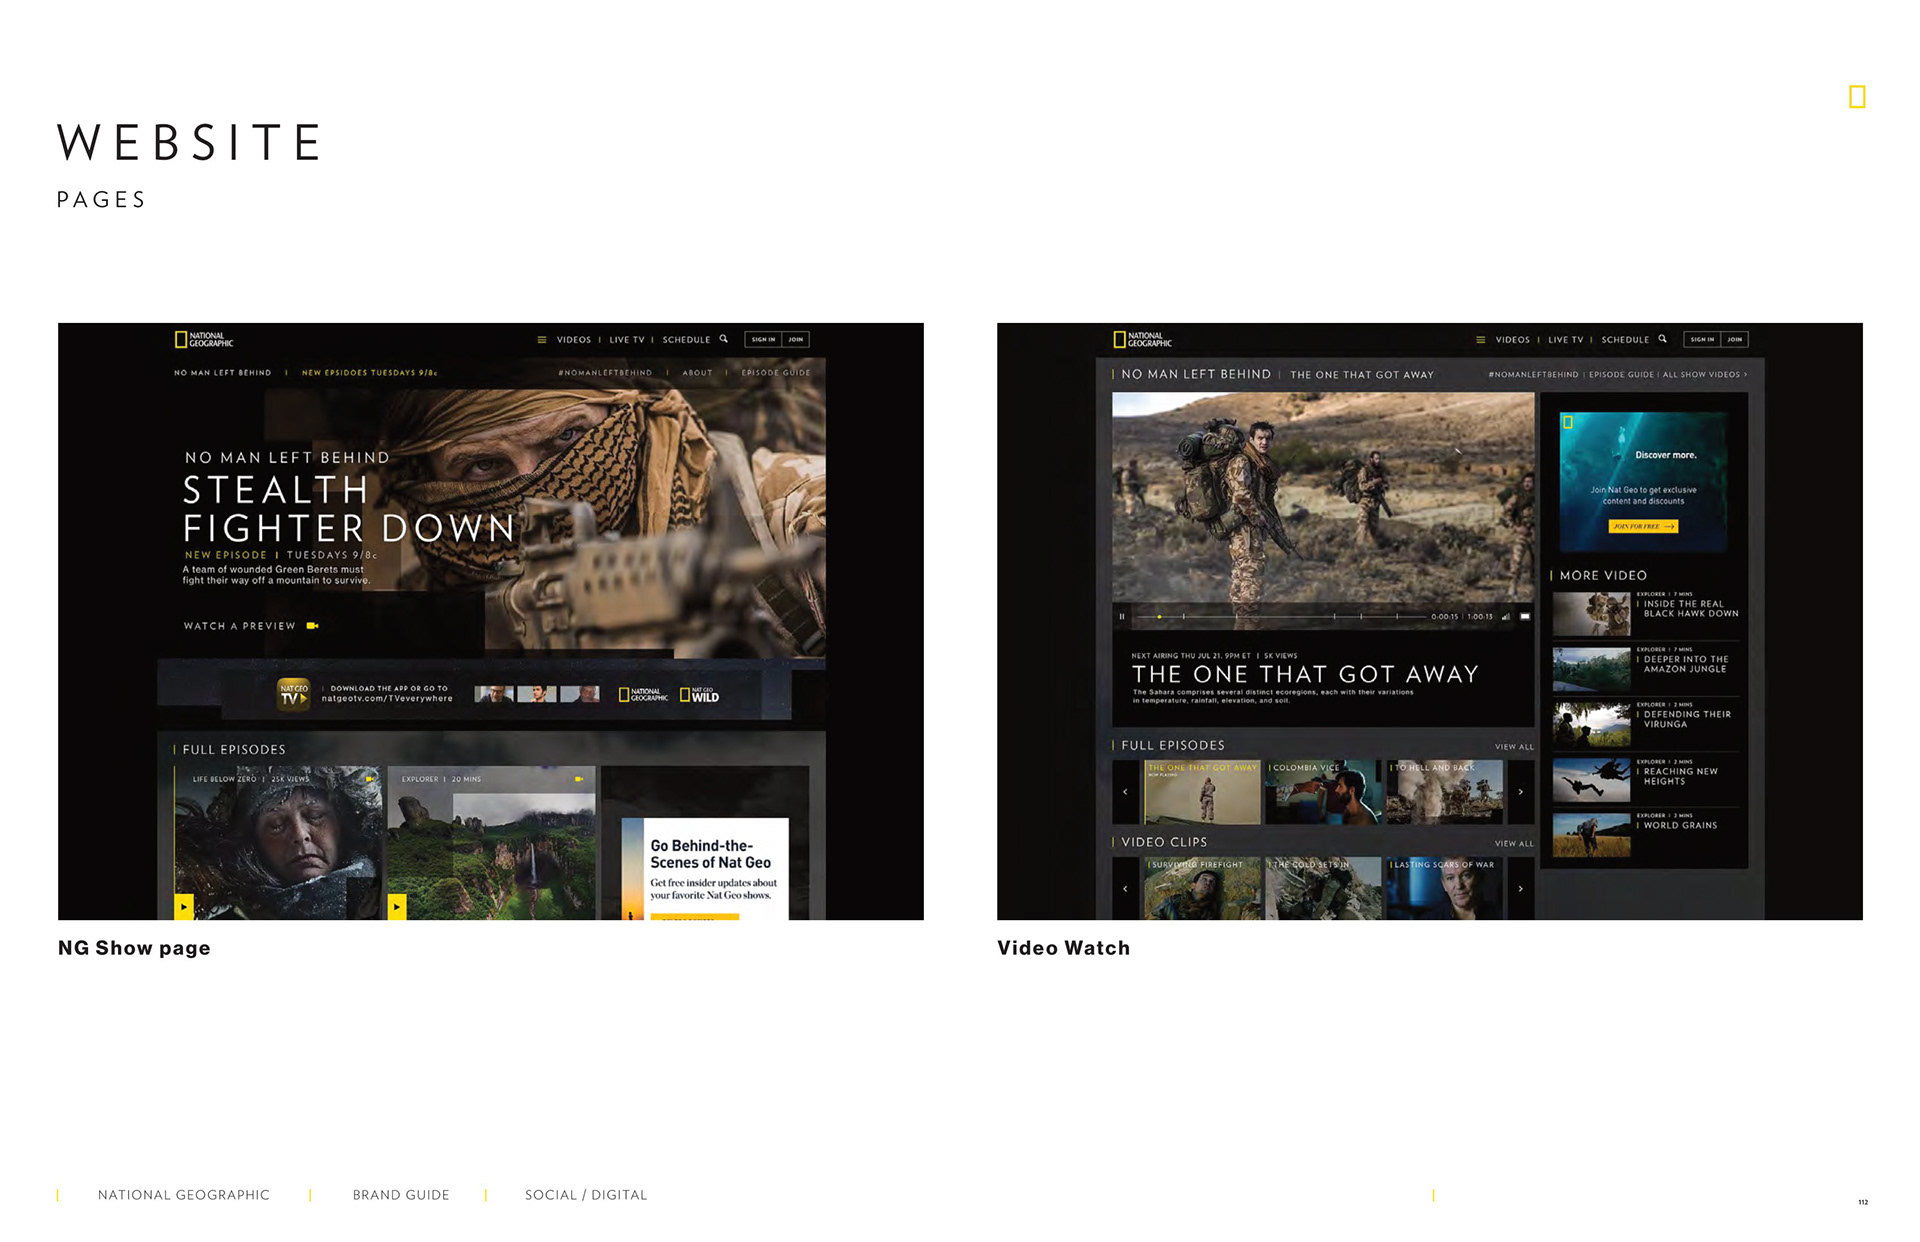Image resolution: width=1920 pixels, height=1242 pixels.
Task: Open hamburger menu on Video Watch page
Action: point(1480,340)
